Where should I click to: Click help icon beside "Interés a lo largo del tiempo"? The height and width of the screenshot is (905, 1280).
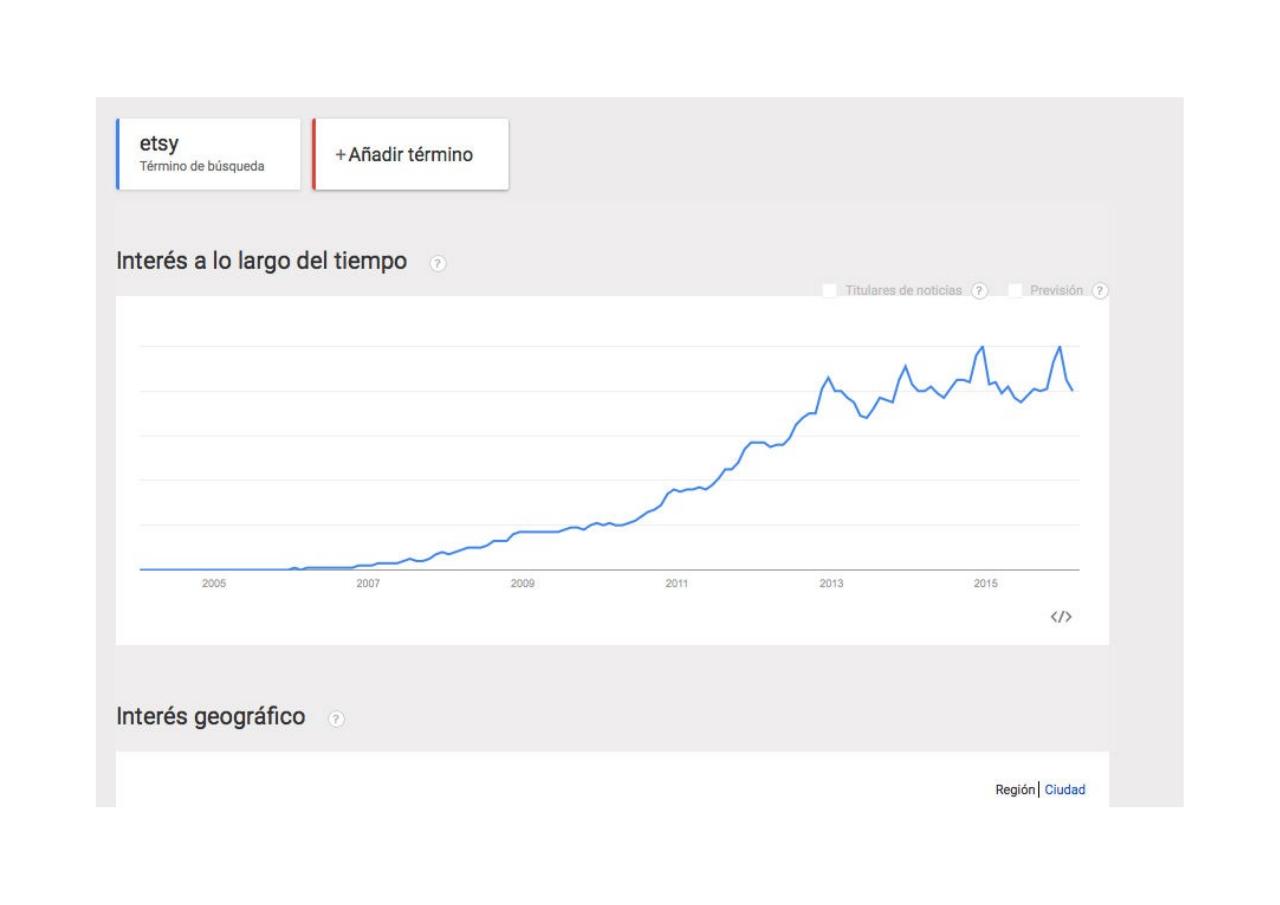[436, 263]
